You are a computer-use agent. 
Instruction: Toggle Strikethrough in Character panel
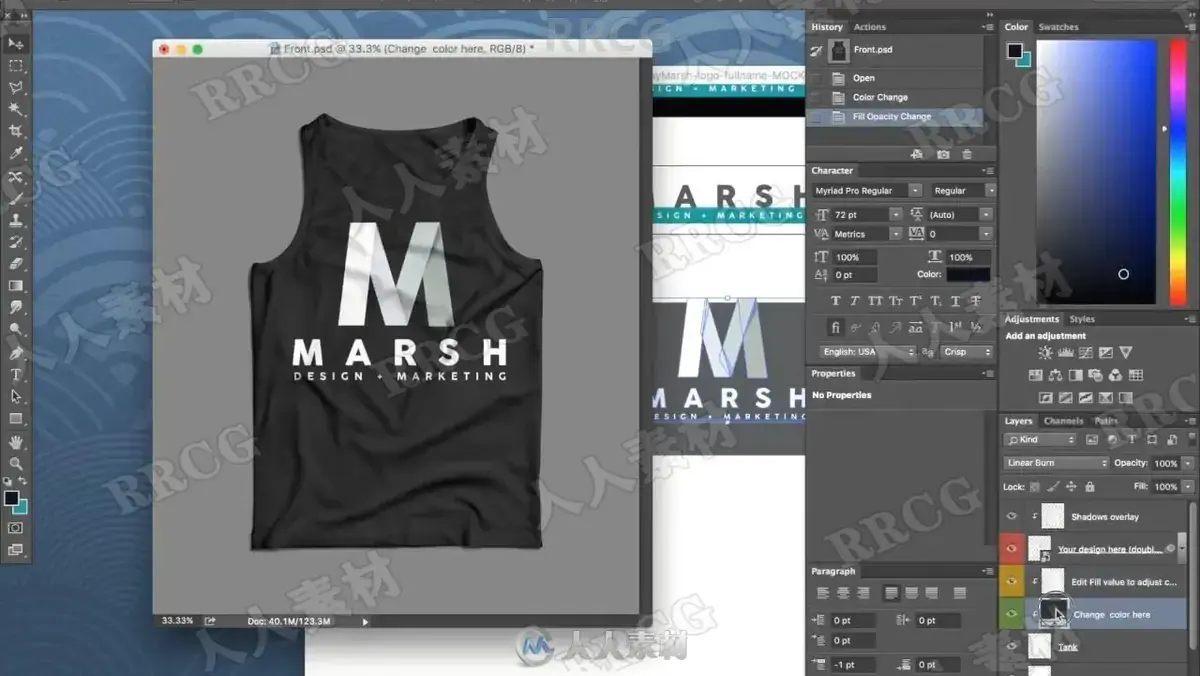pos(975,301)
